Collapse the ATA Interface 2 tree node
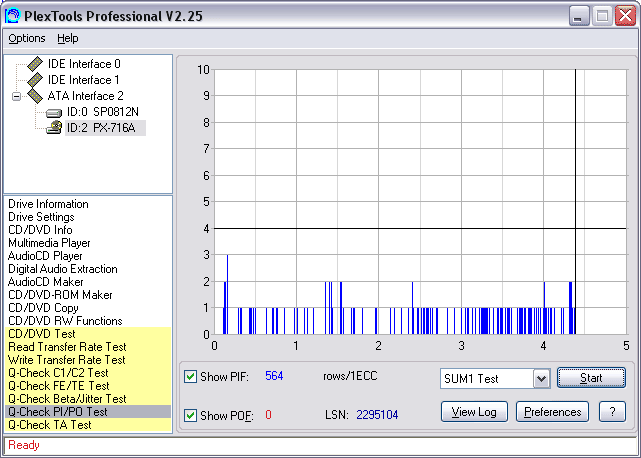Viewport: 641px width, 458px height. [16, 97]
